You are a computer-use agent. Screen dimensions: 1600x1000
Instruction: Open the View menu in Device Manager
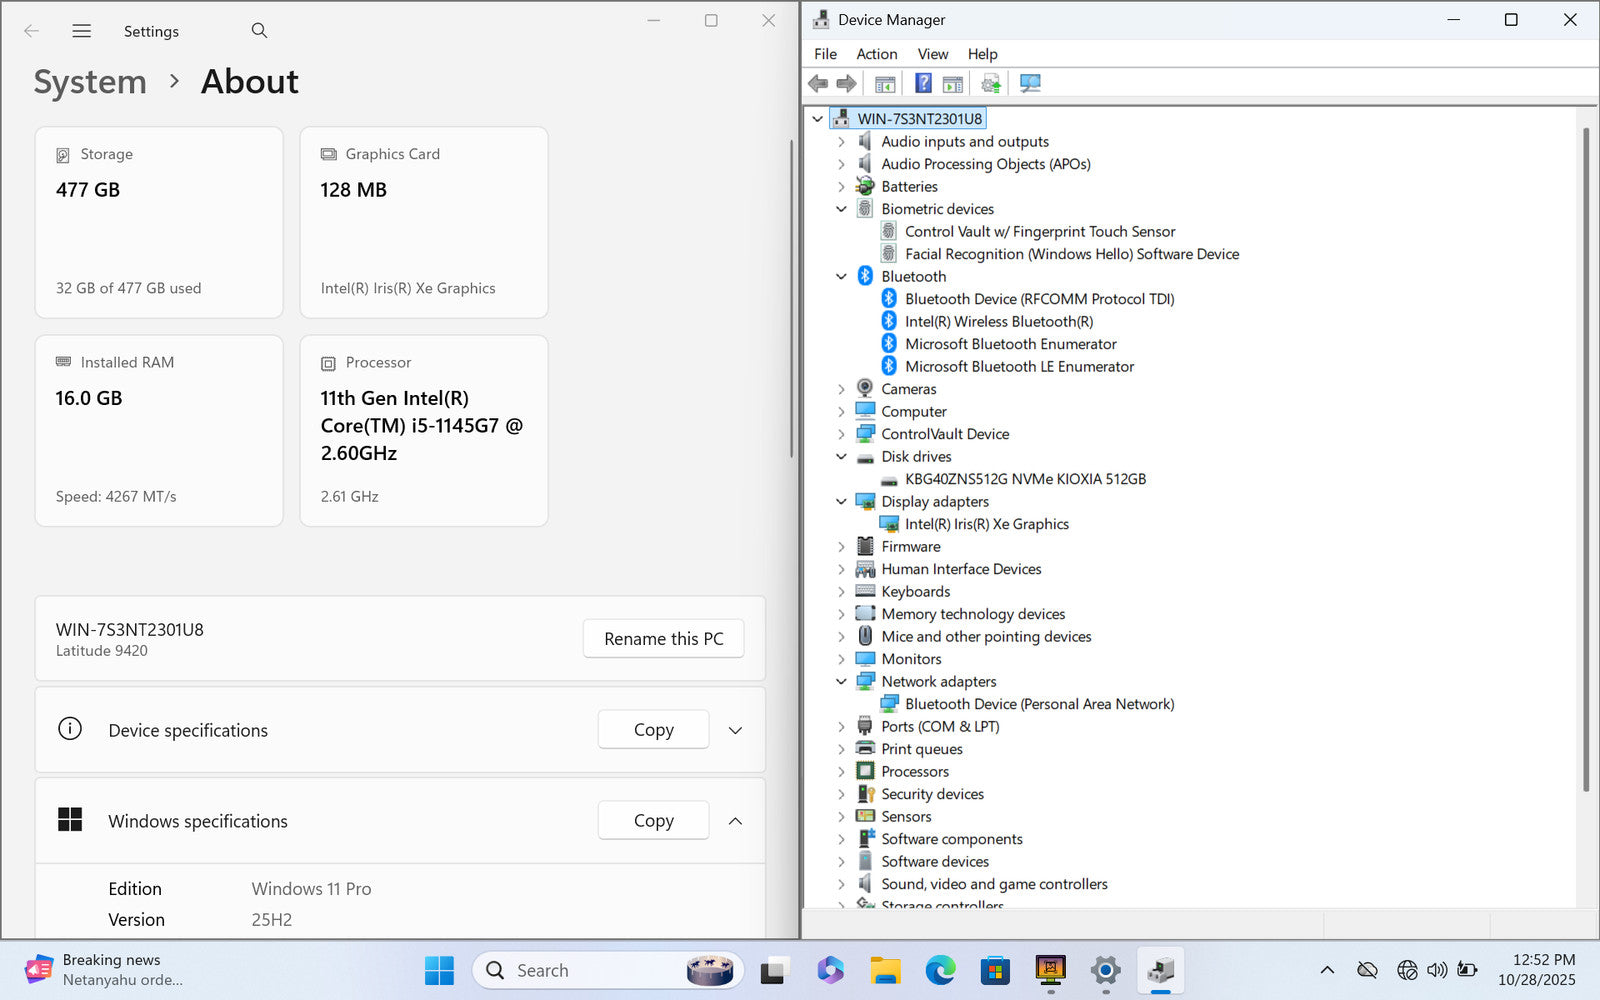(933, 54)
